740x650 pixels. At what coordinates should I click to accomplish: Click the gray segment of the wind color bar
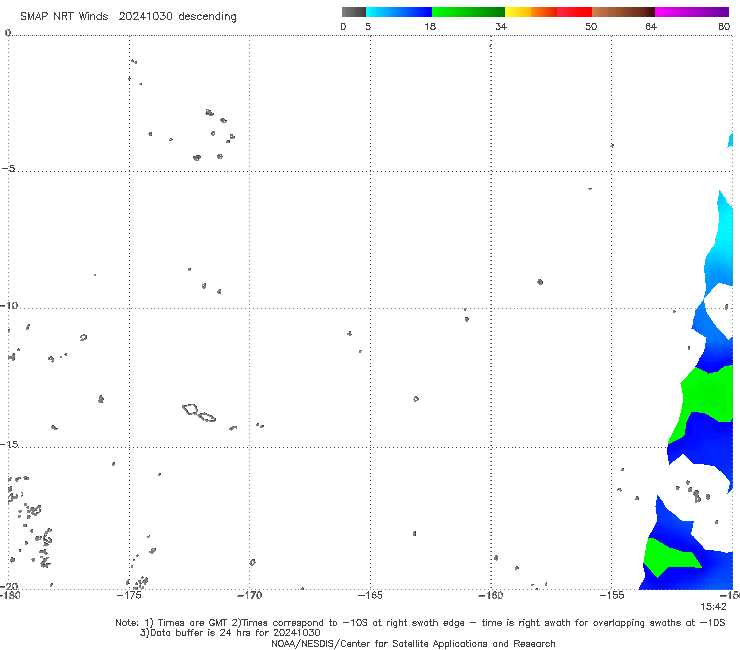click(353, 12)
